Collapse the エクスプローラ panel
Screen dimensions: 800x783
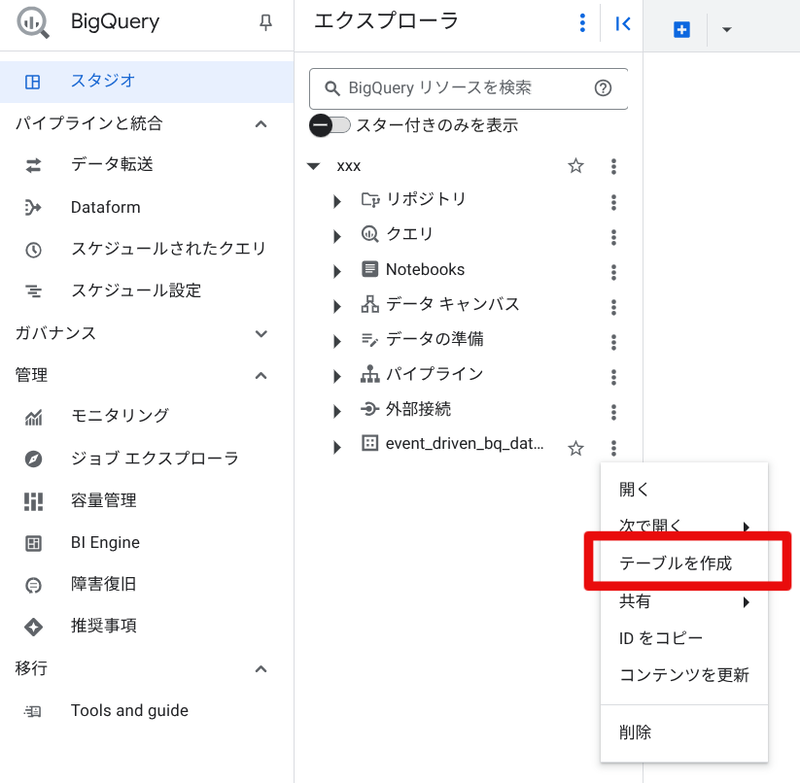point(623,23)
